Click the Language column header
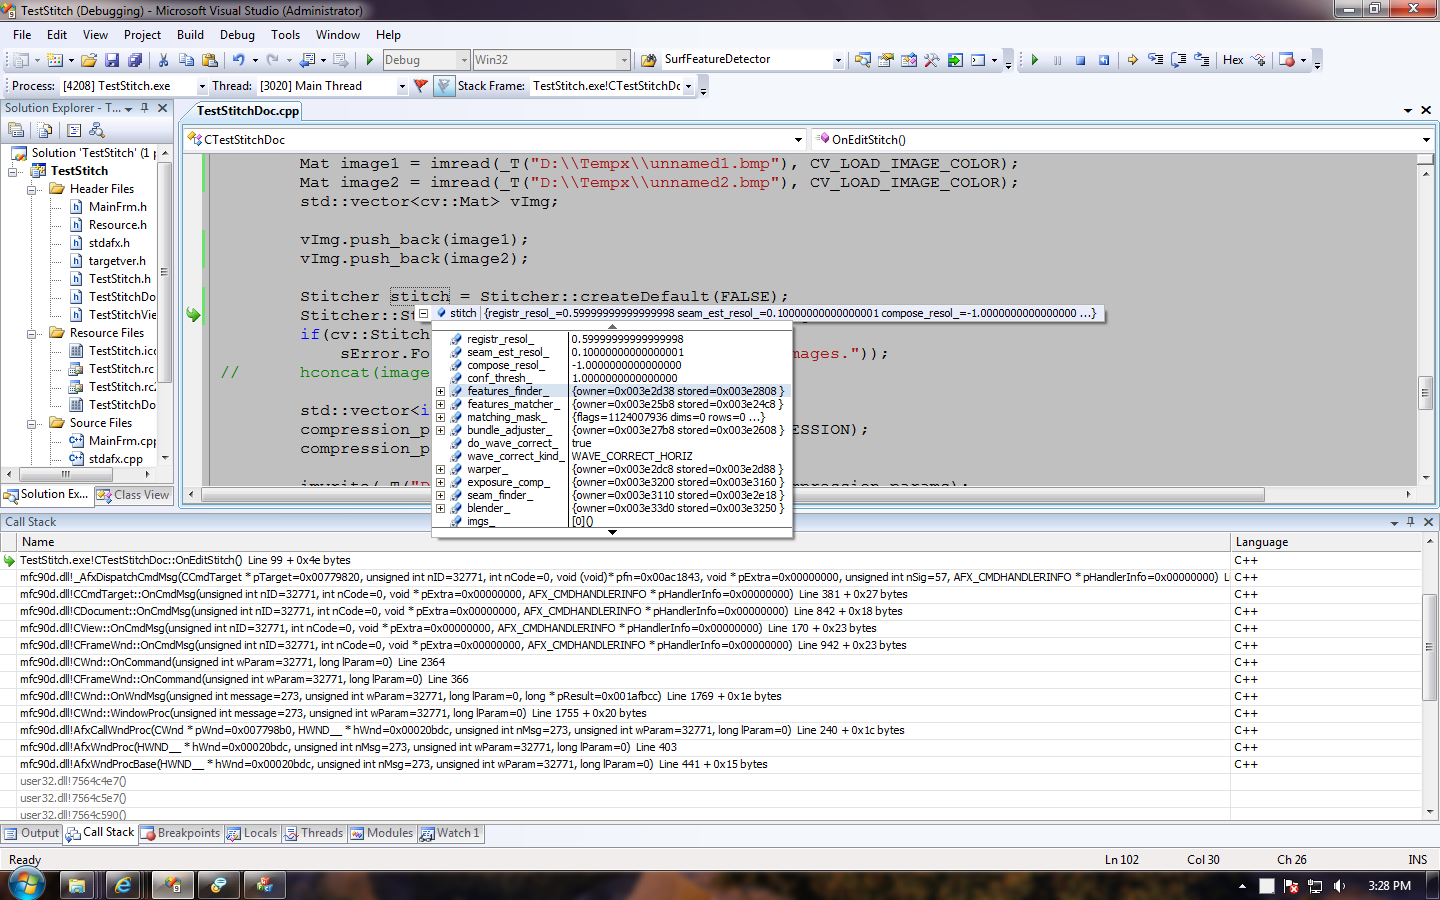Viewport: 1440px width, 900px height. 1326,542
